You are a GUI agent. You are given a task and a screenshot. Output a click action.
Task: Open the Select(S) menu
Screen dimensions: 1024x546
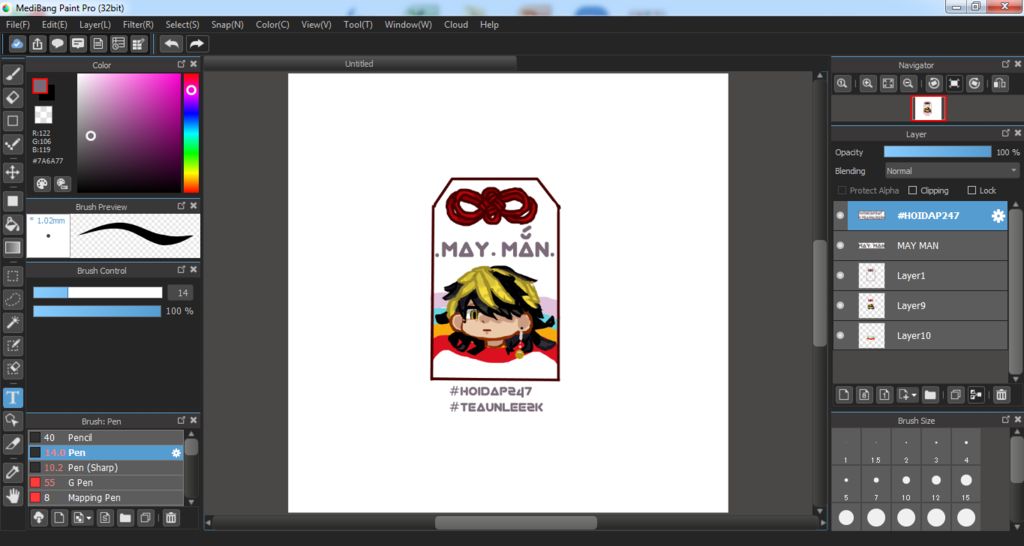tap(182, 24)
